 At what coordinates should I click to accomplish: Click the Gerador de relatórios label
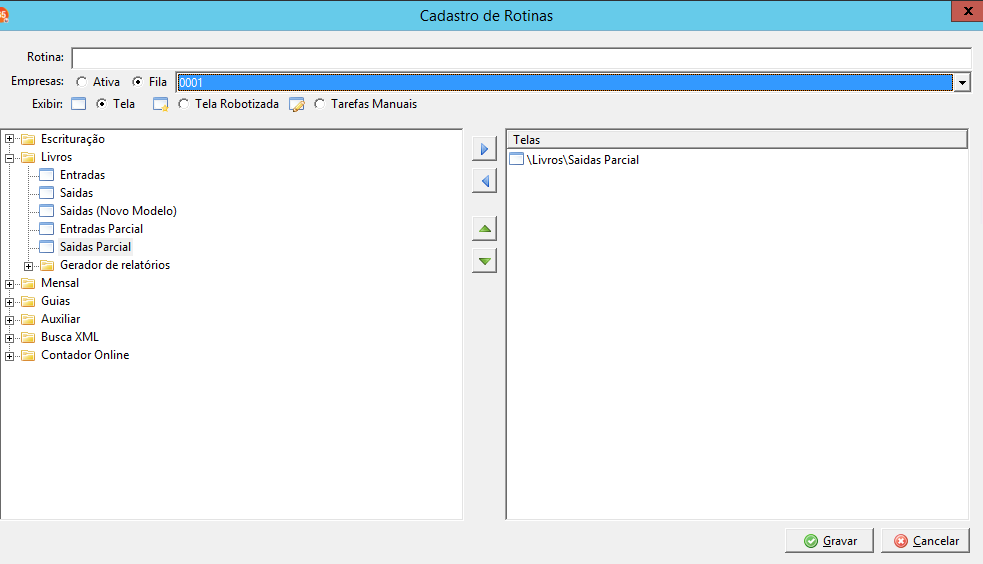pyautogui.click(x=115, y=265)
